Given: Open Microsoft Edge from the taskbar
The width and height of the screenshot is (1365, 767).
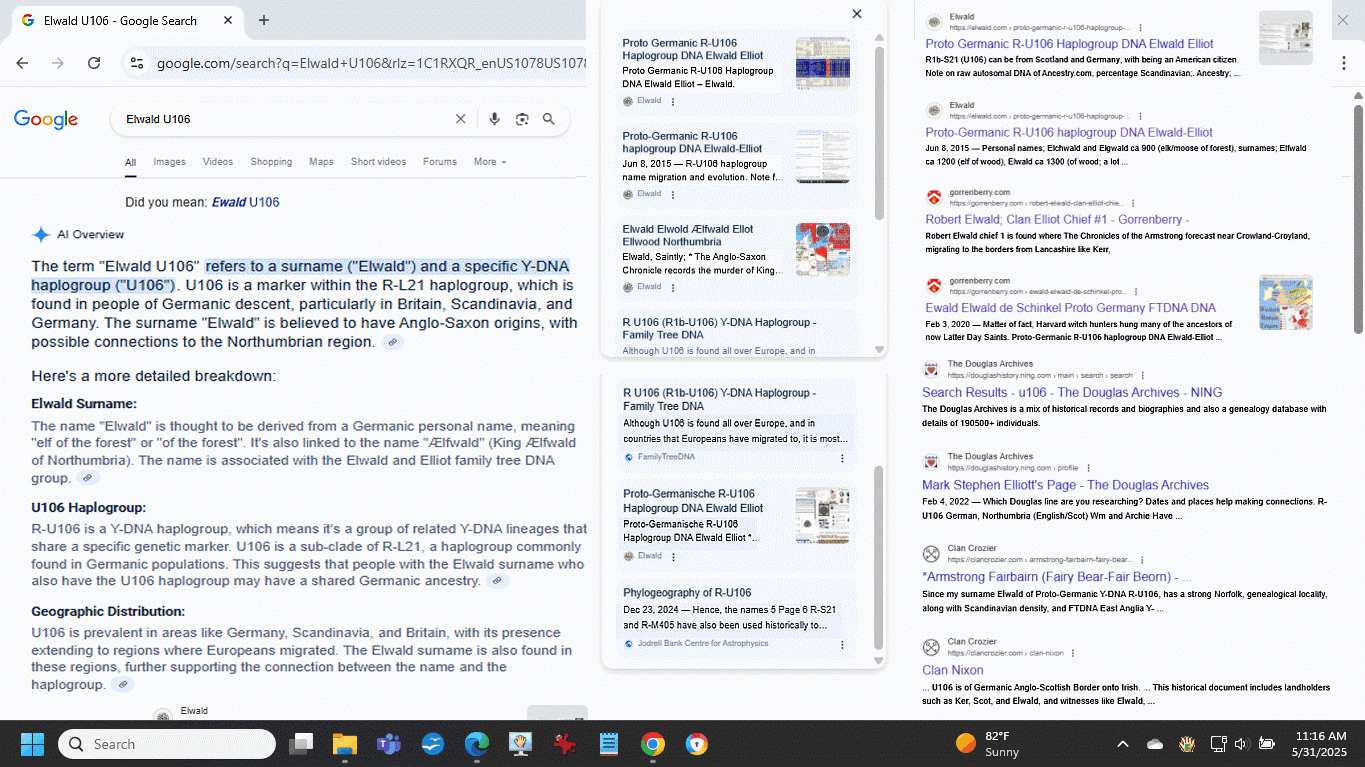Looking at the screenshot, I should click(x=477, y=744).
